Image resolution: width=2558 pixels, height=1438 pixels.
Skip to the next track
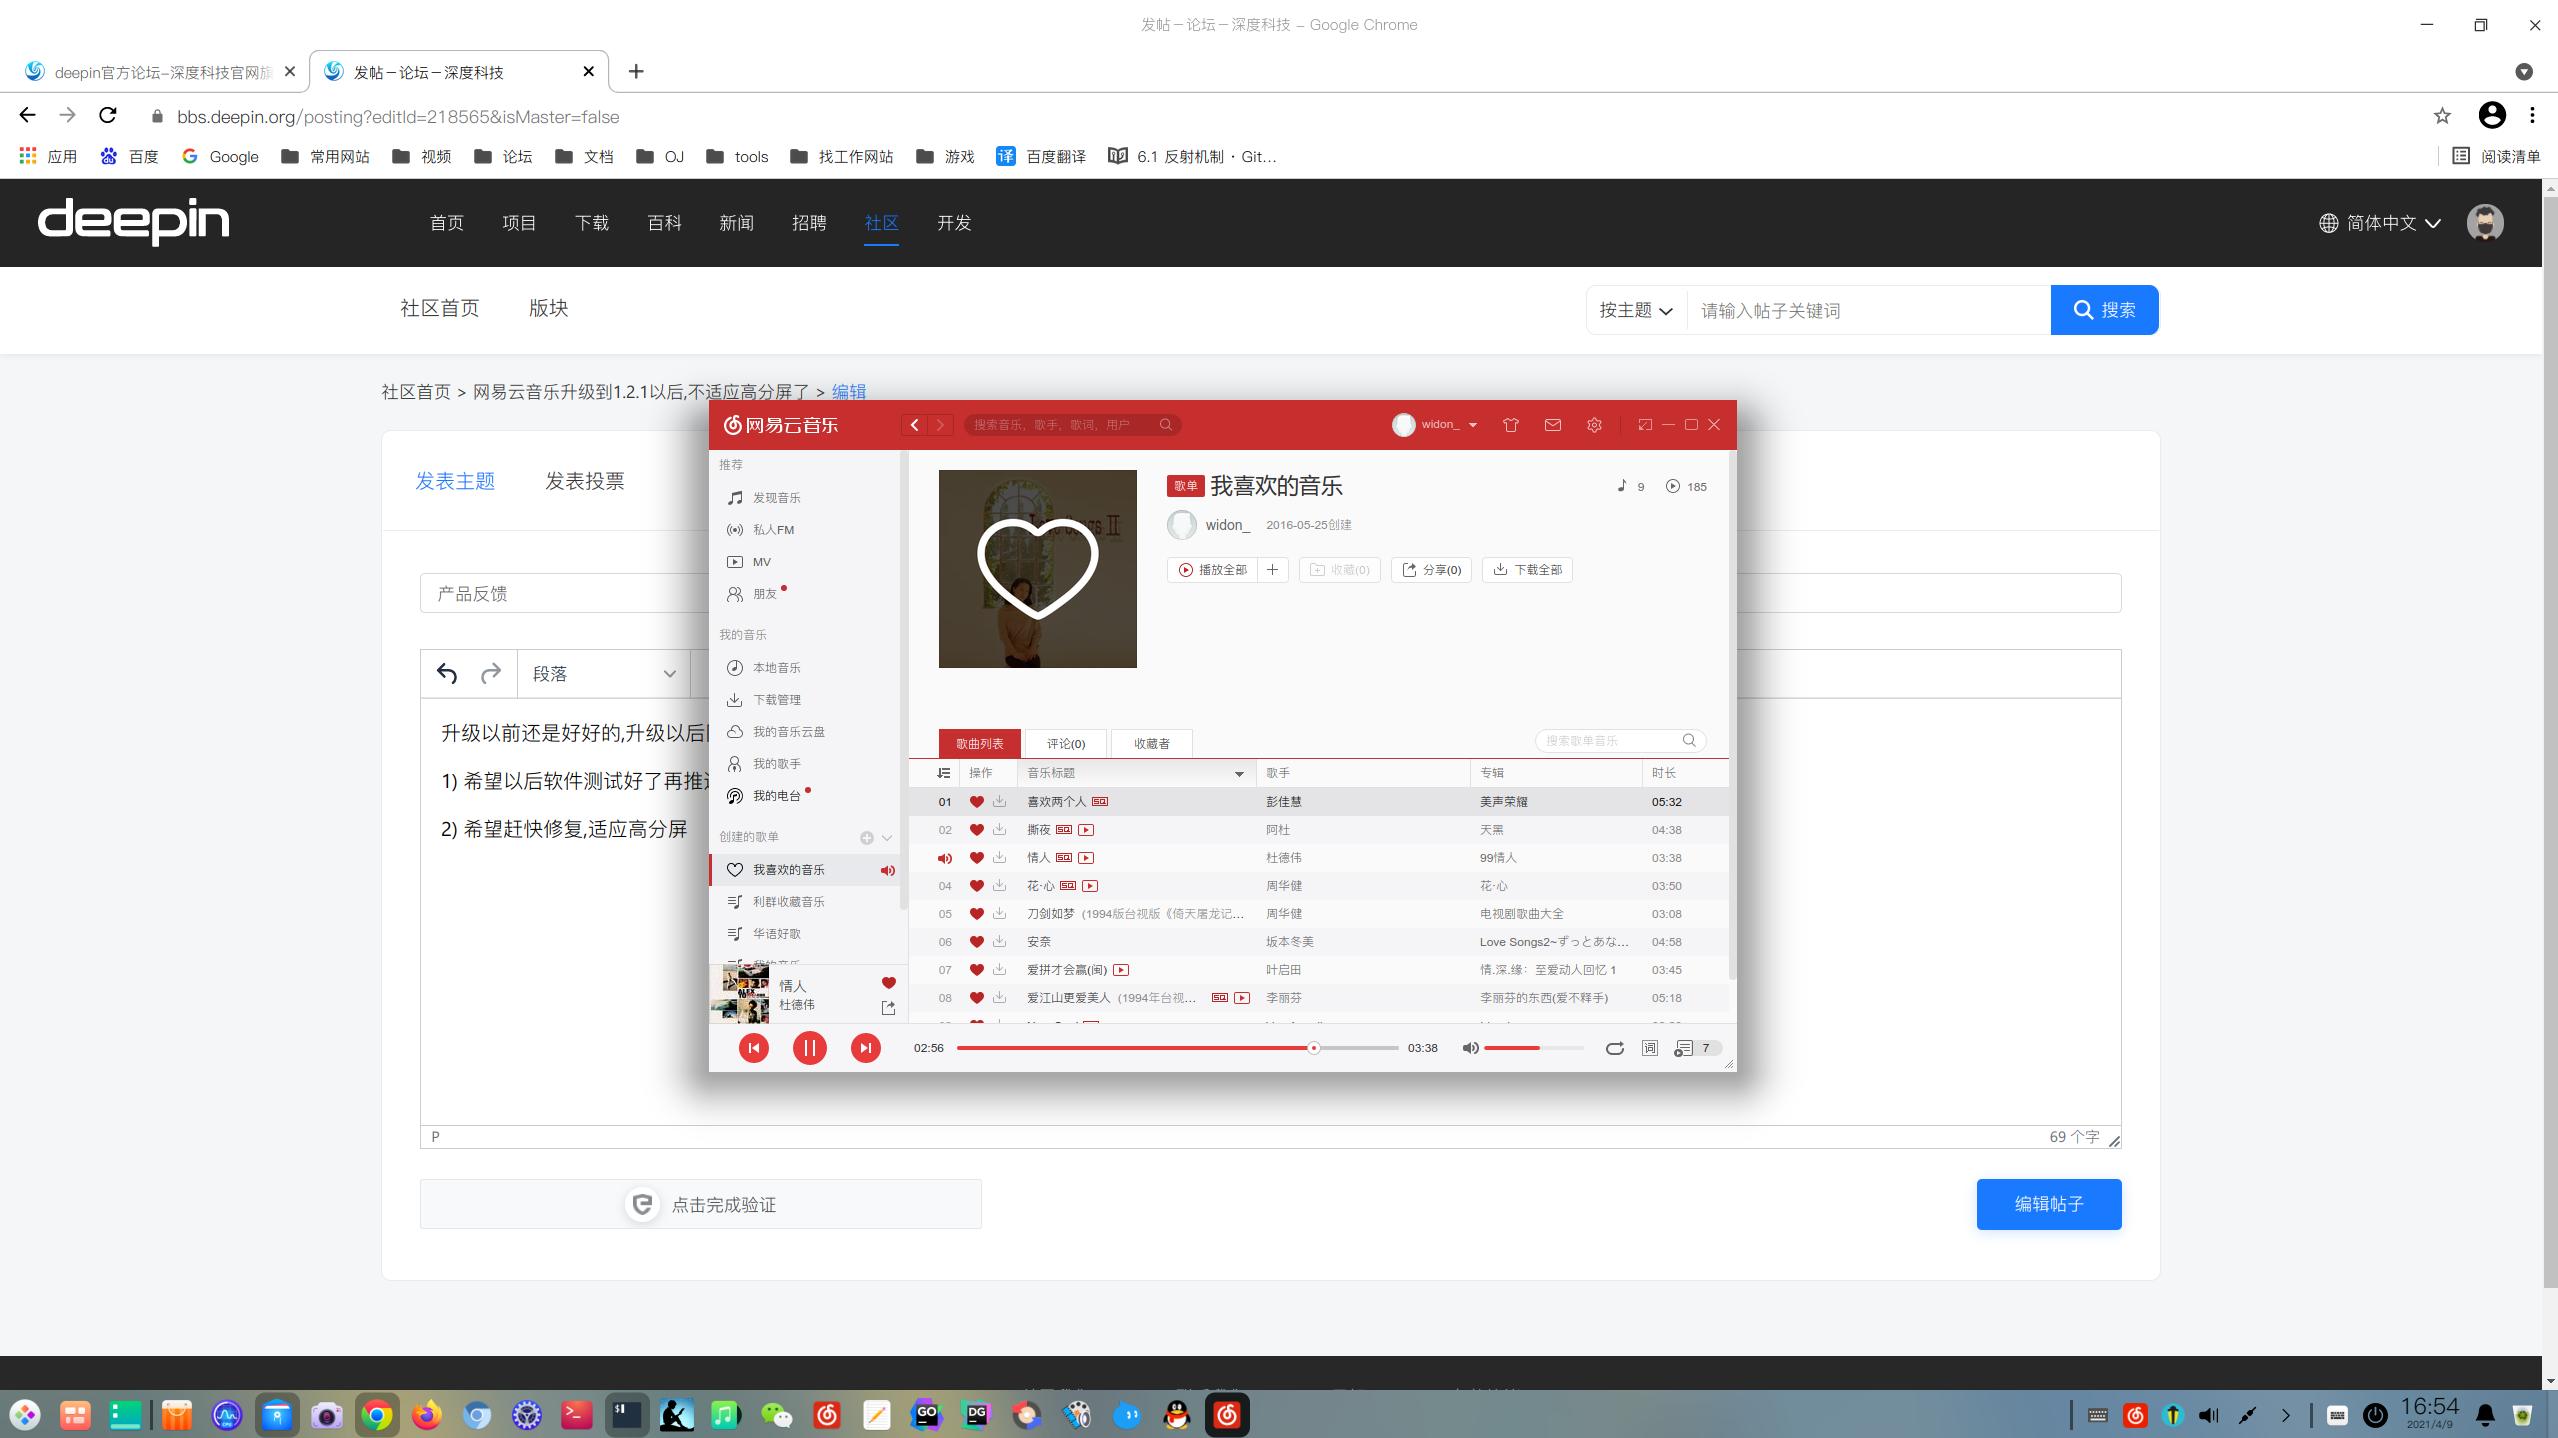click(x=865, y=1048)
